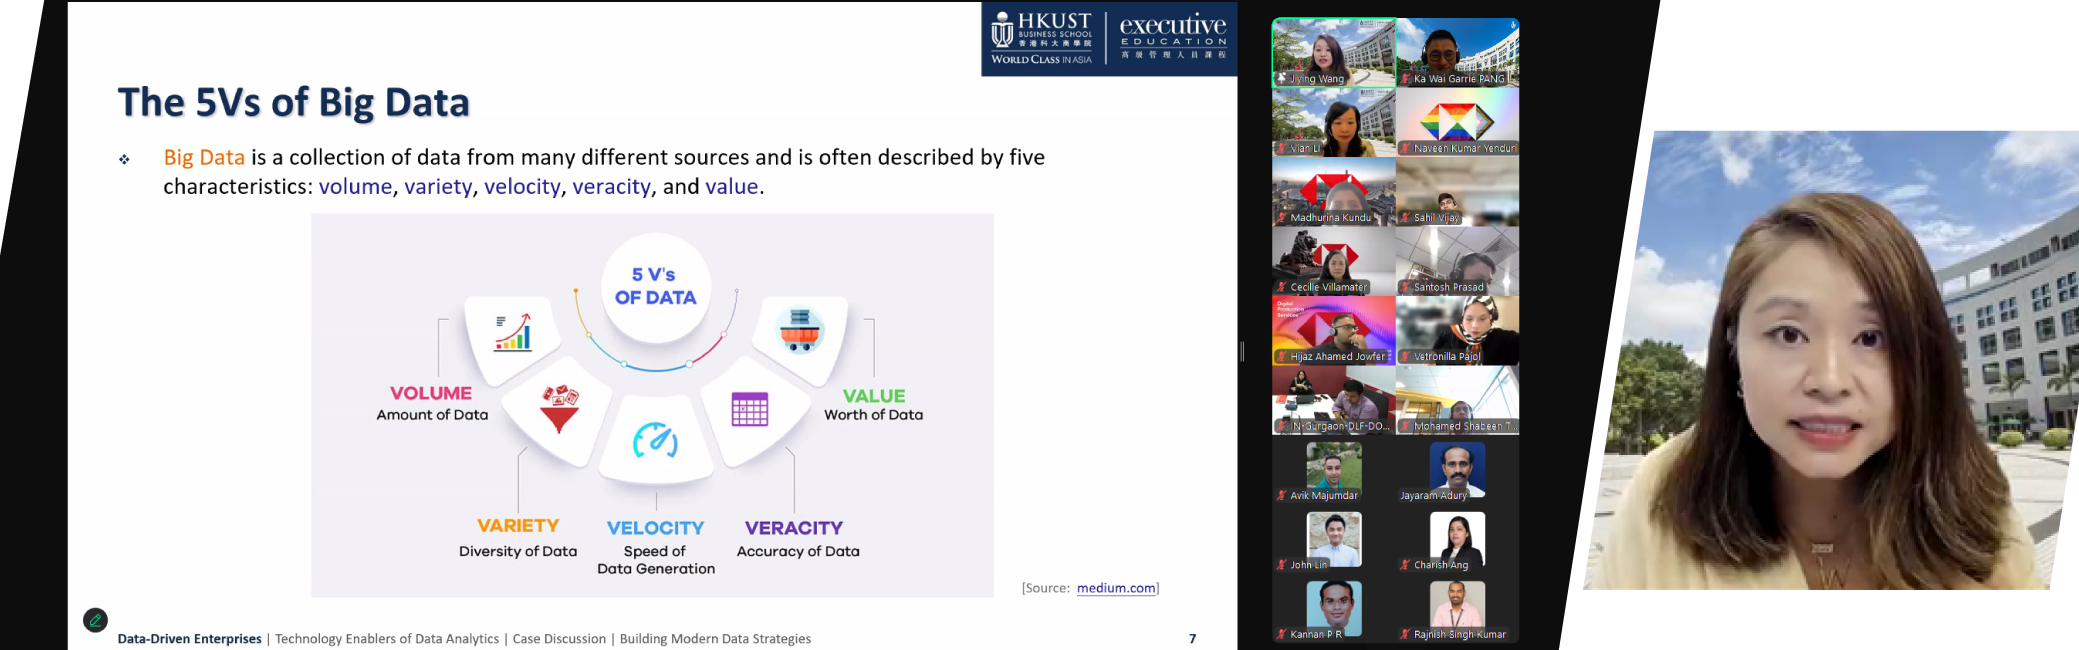Click muted mic icon beside Avik Majumdar
Image resolution: width=2079 pixels, height=650 pixels.
click(1281, 495)
